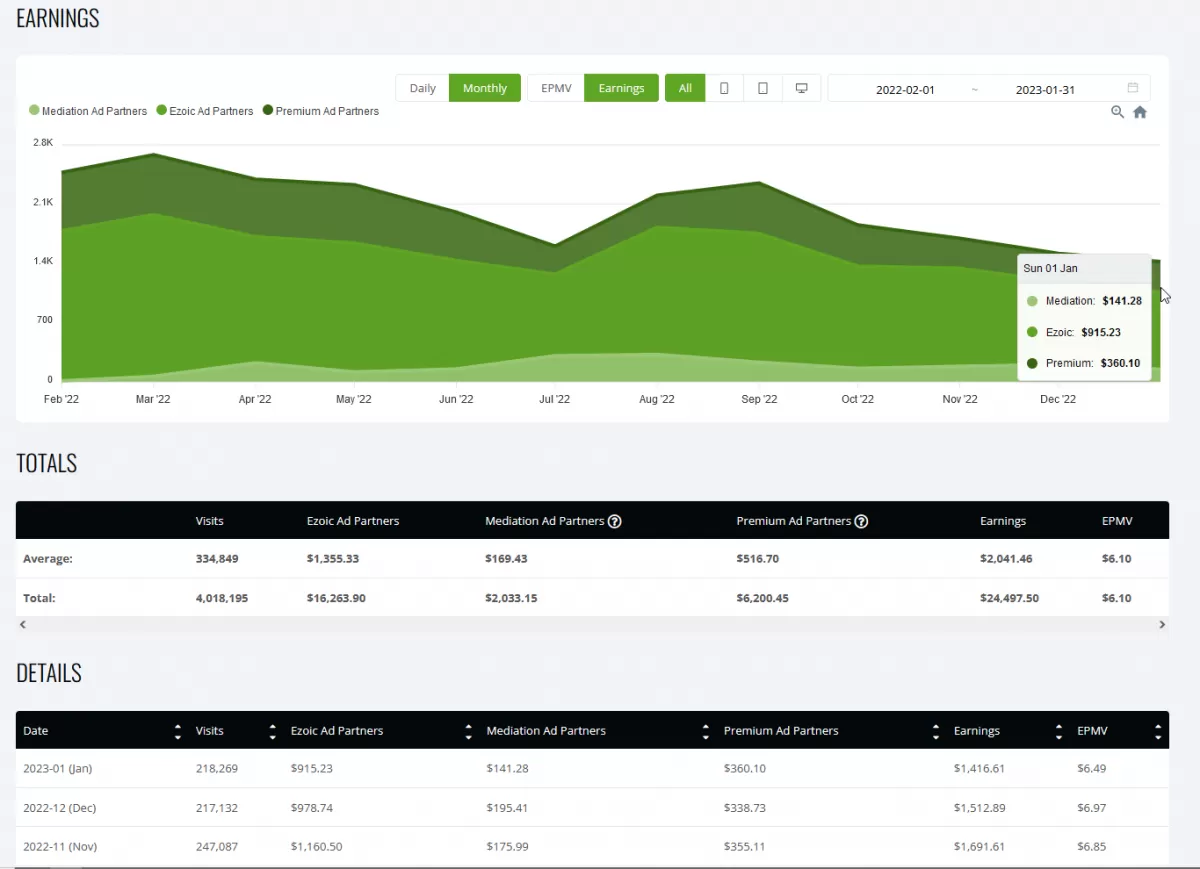This screenshot has height=869, width=1200.
Task: Toggle Premium Ad Partners legend series
Action: click(x=320, y=111)
